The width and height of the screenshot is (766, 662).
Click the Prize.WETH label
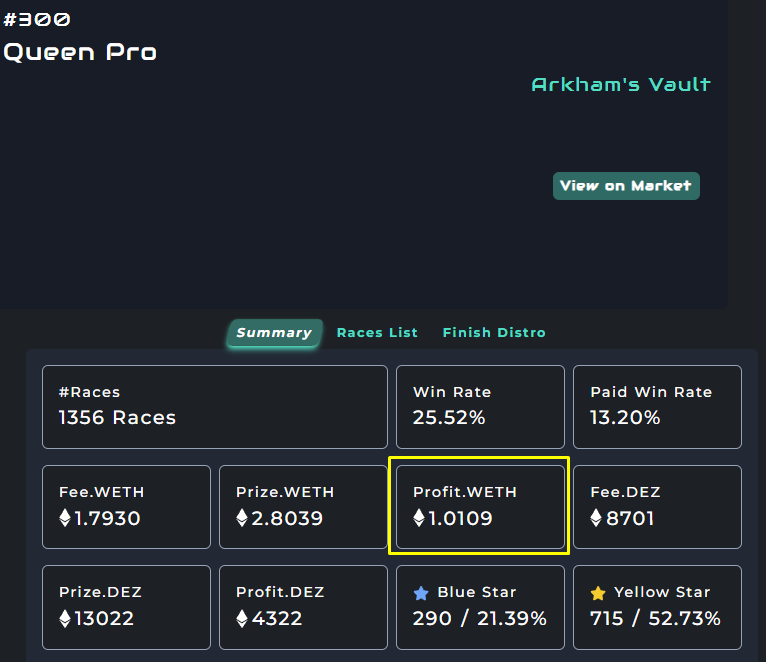click(285, 492)
